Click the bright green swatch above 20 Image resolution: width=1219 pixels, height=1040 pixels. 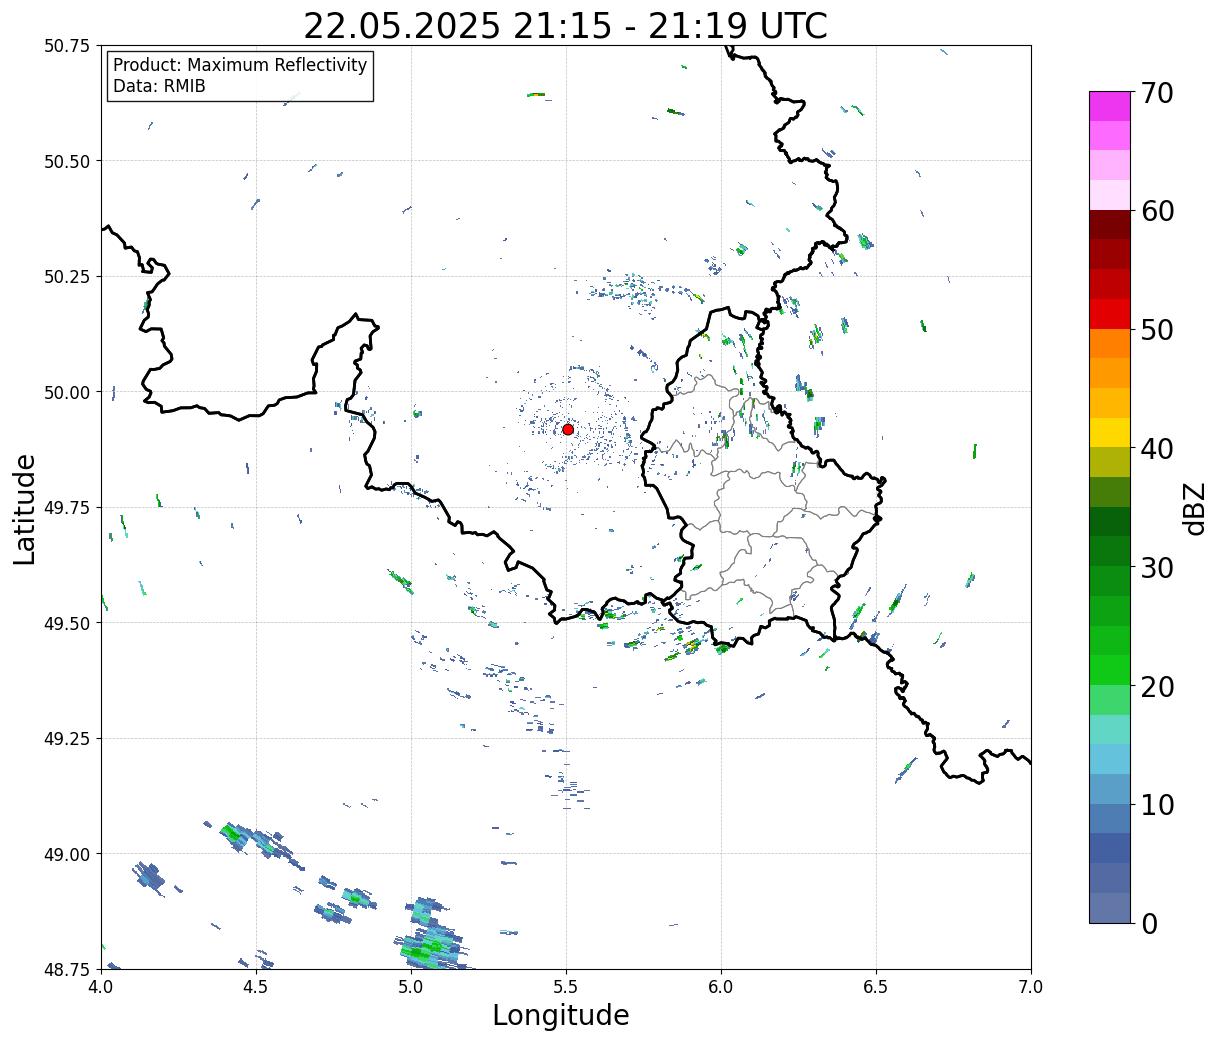[1110, 669]
